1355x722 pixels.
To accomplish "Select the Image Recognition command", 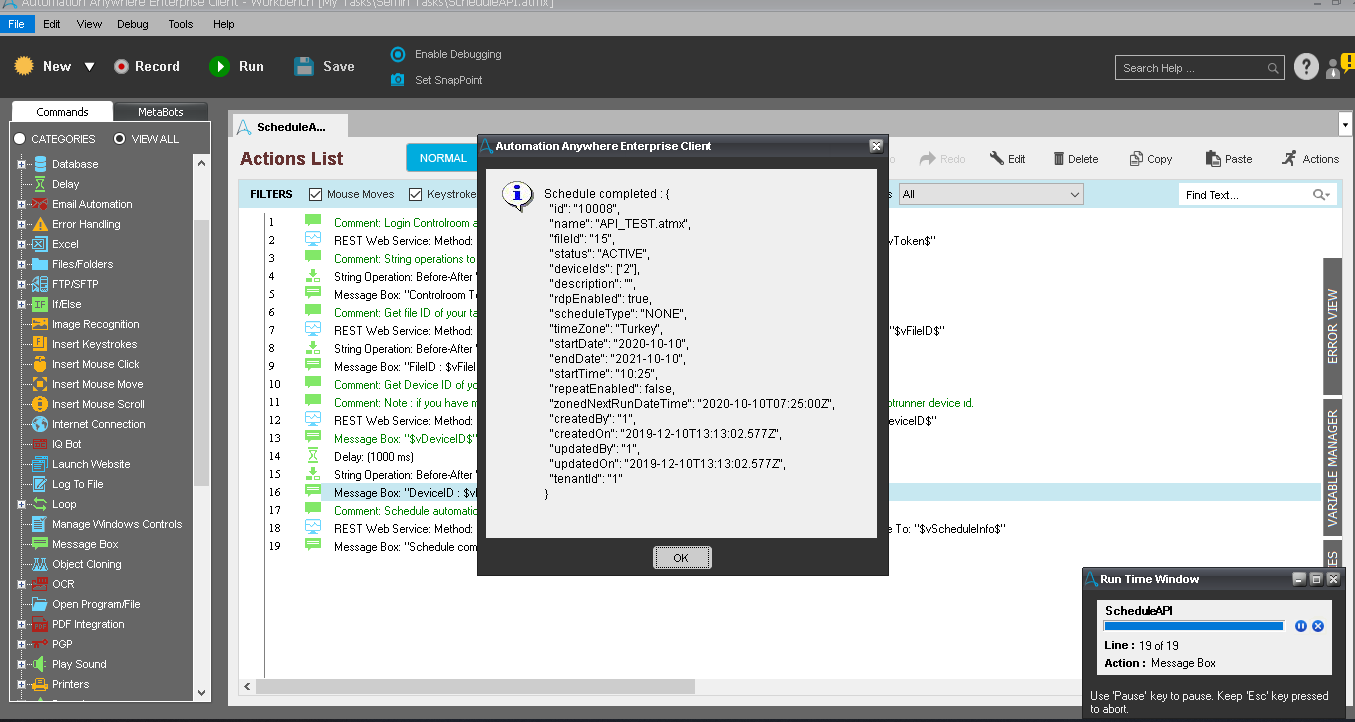I will pyautogui.click(x=96, y=324).
